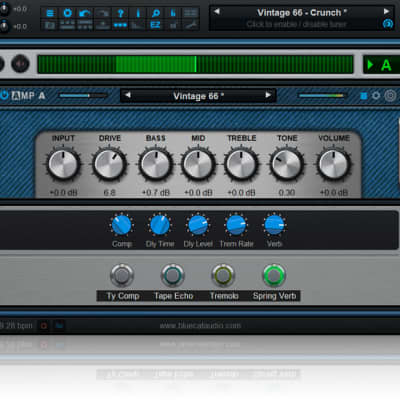The height and width of the screenshot is (400, 400).
Task: Click the blue three-dots icon
Action: pyautogui.click(x=120, y=25)
